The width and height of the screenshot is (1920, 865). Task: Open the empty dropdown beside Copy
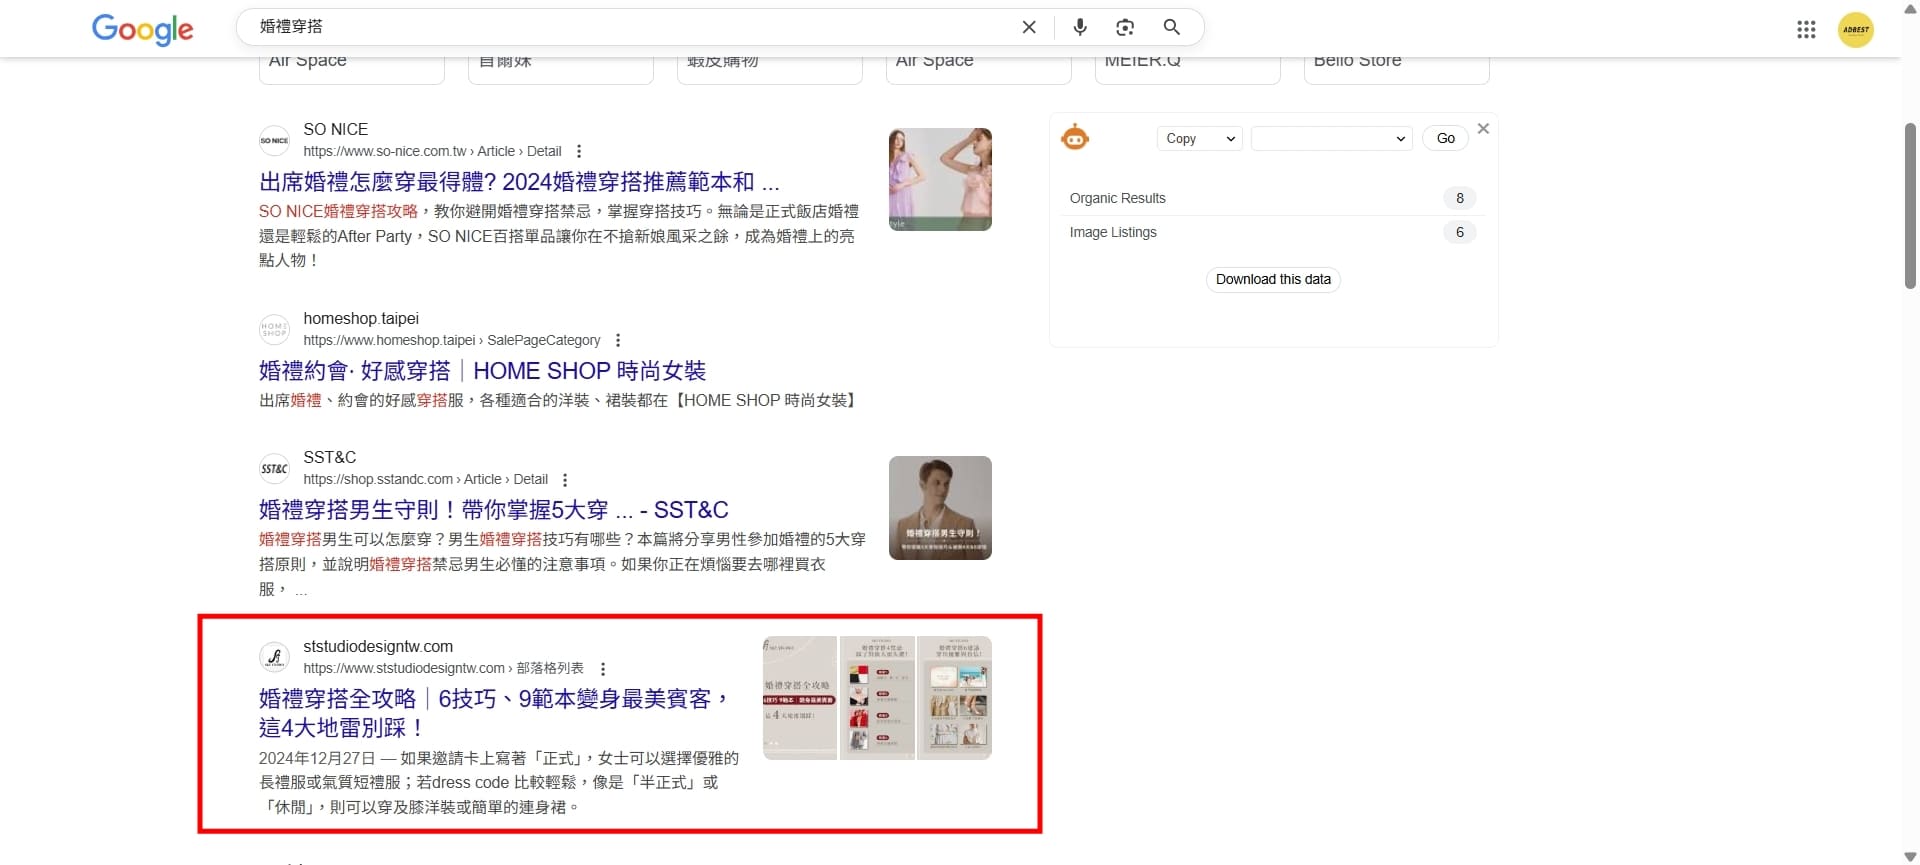point(1330,139)
